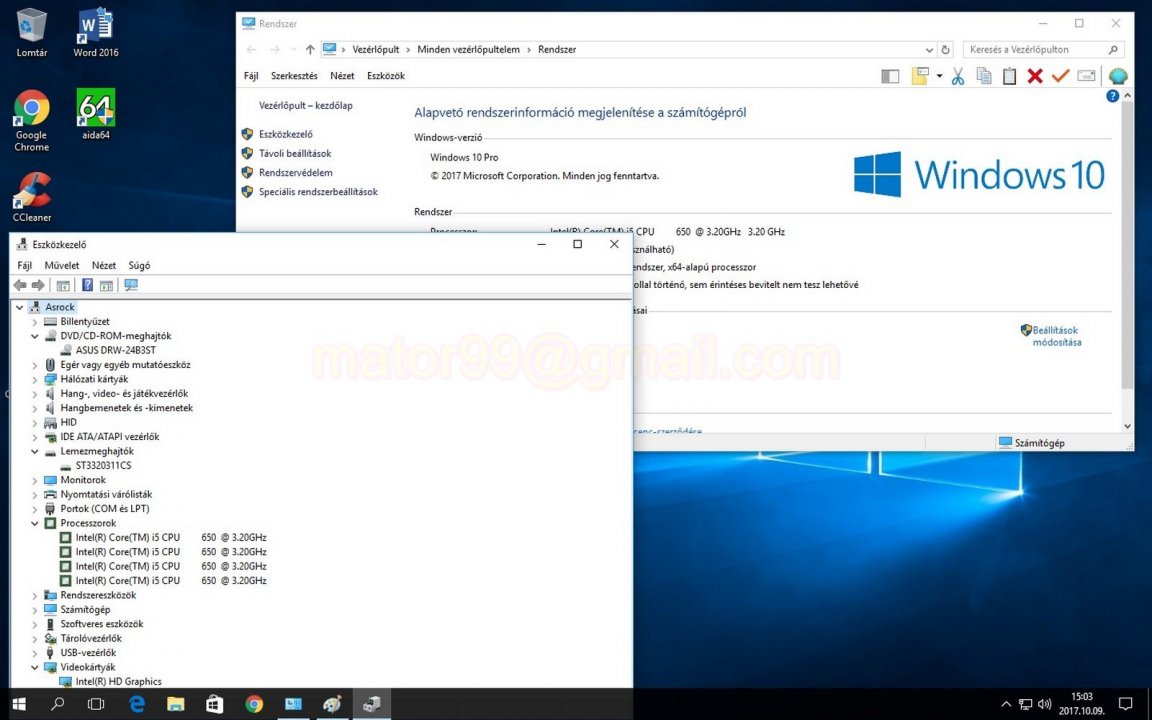Collapse the Lemezmeghajtók node

(x=35, y=451)
